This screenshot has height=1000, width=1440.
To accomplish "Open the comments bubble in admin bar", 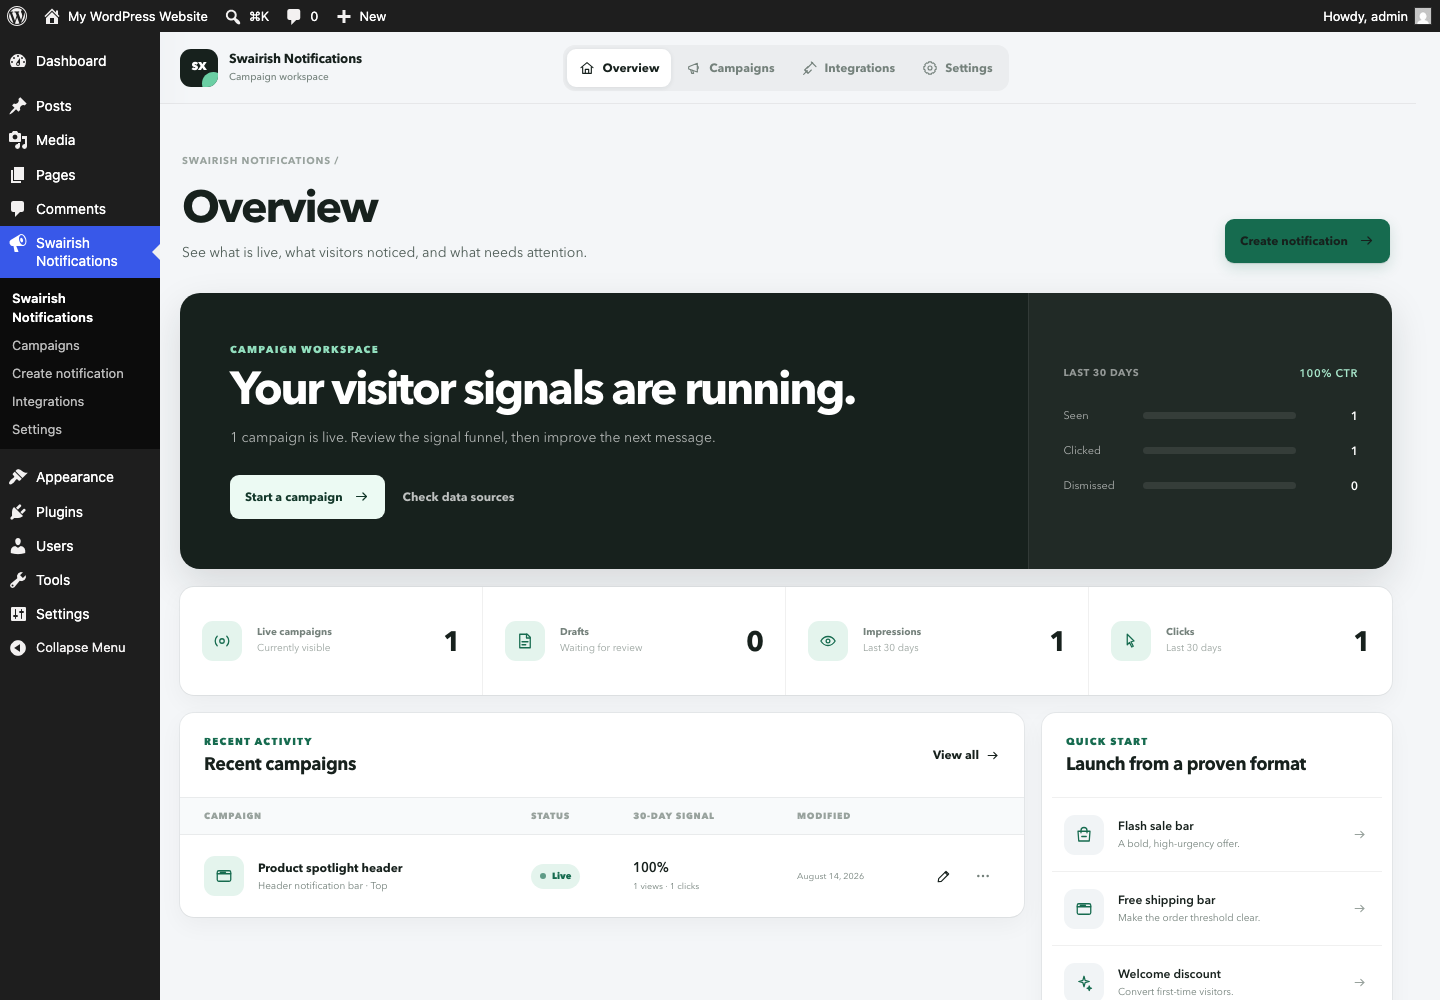I will pyautogui.click(x=294, y=16).
